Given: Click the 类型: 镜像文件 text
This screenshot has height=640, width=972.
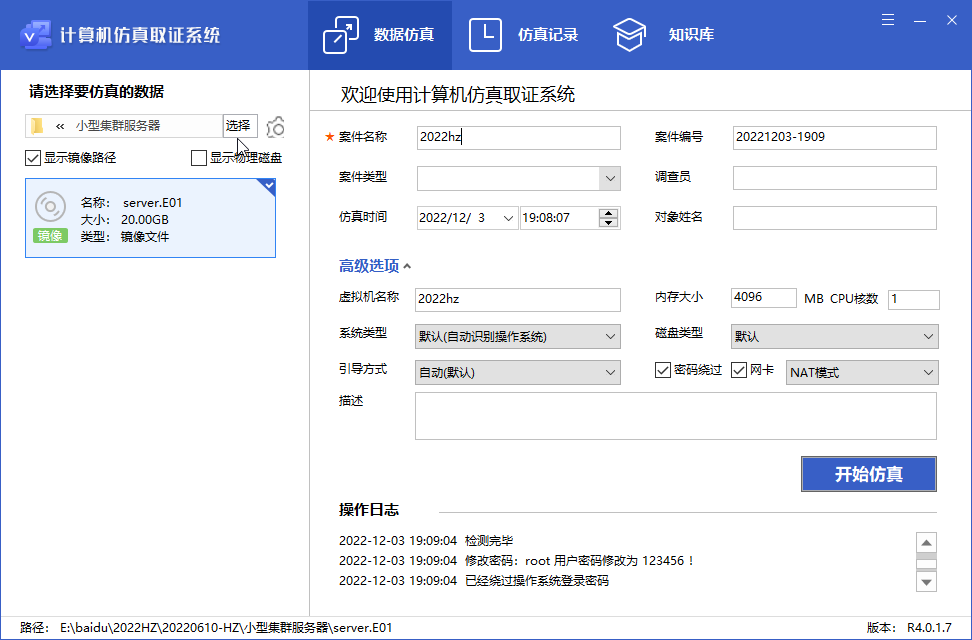Looking at the screenshot, I should point(125,236).
